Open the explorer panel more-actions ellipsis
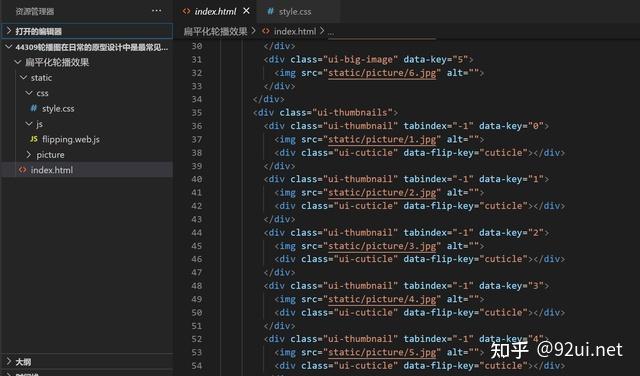The image size is (640, 376). pos(156,11)
